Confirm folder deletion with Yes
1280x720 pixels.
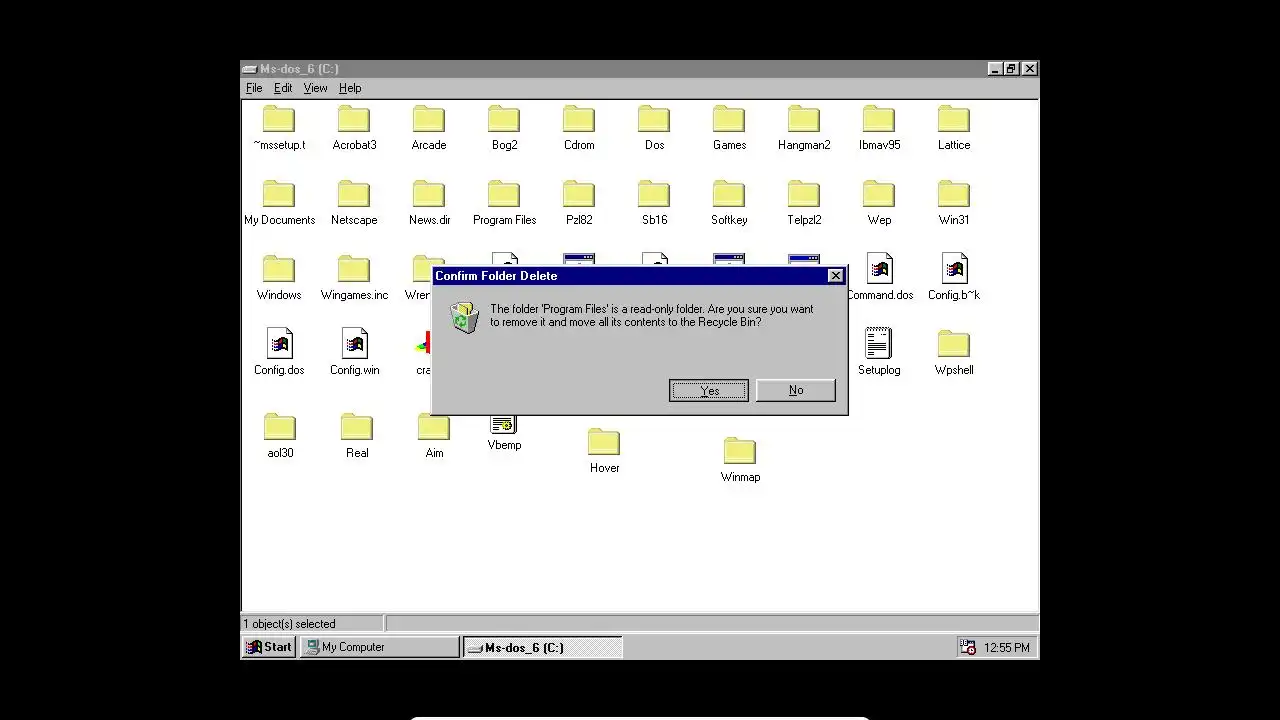pyautogui.click(x=709, y=390)
